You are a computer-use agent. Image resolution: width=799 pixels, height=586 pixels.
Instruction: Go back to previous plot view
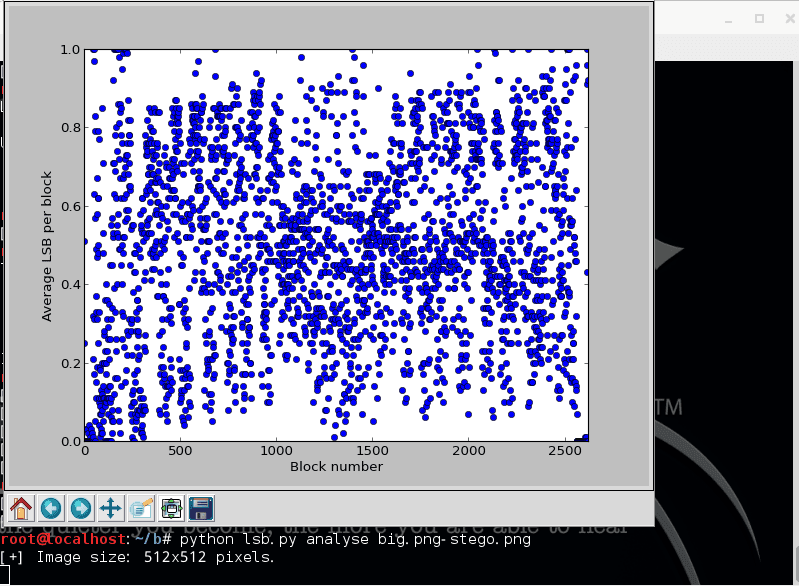51,508
